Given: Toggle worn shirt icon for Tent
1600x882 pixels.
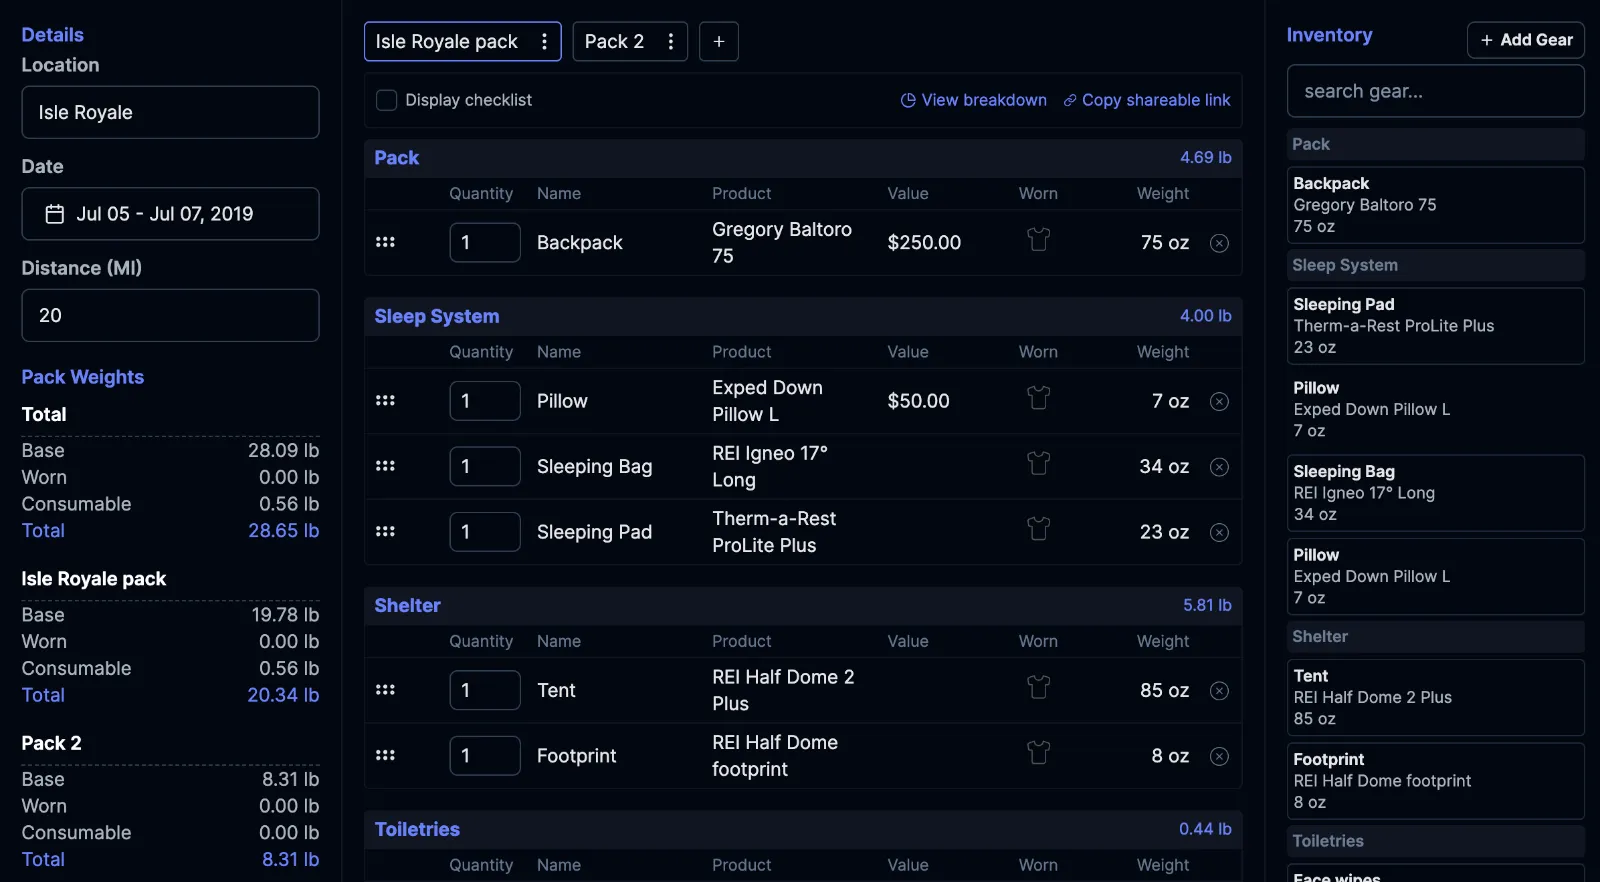Looking at the screenshot, I should [1039, 688].
